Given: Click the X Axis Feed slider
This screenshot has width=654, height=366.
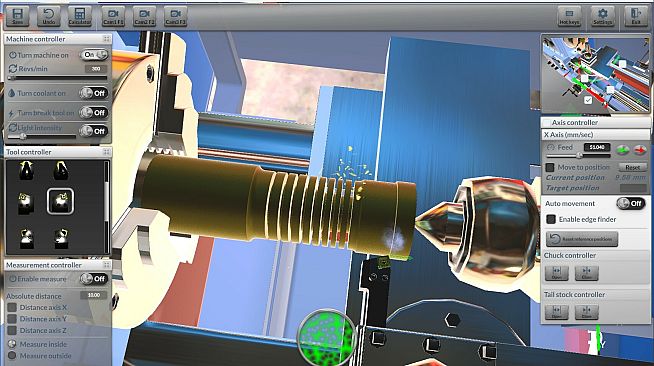Looking at the screenshot, I should [x=578, y=156].
